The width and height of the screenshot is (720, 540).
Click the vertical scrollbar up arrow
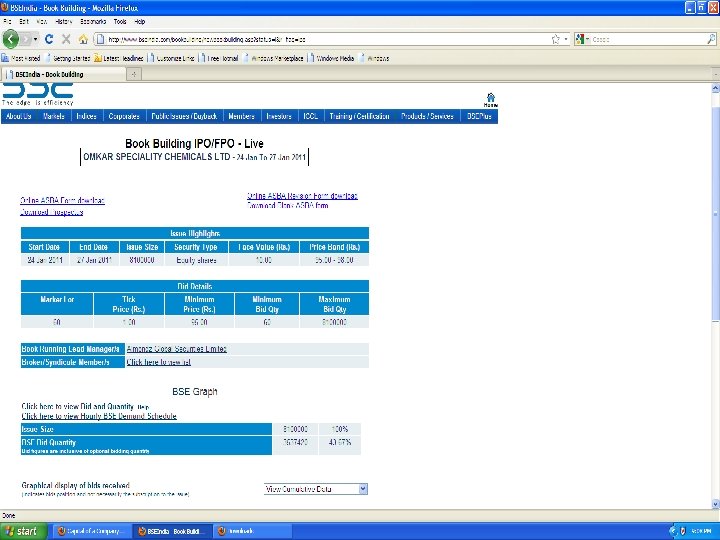[715, 88]
